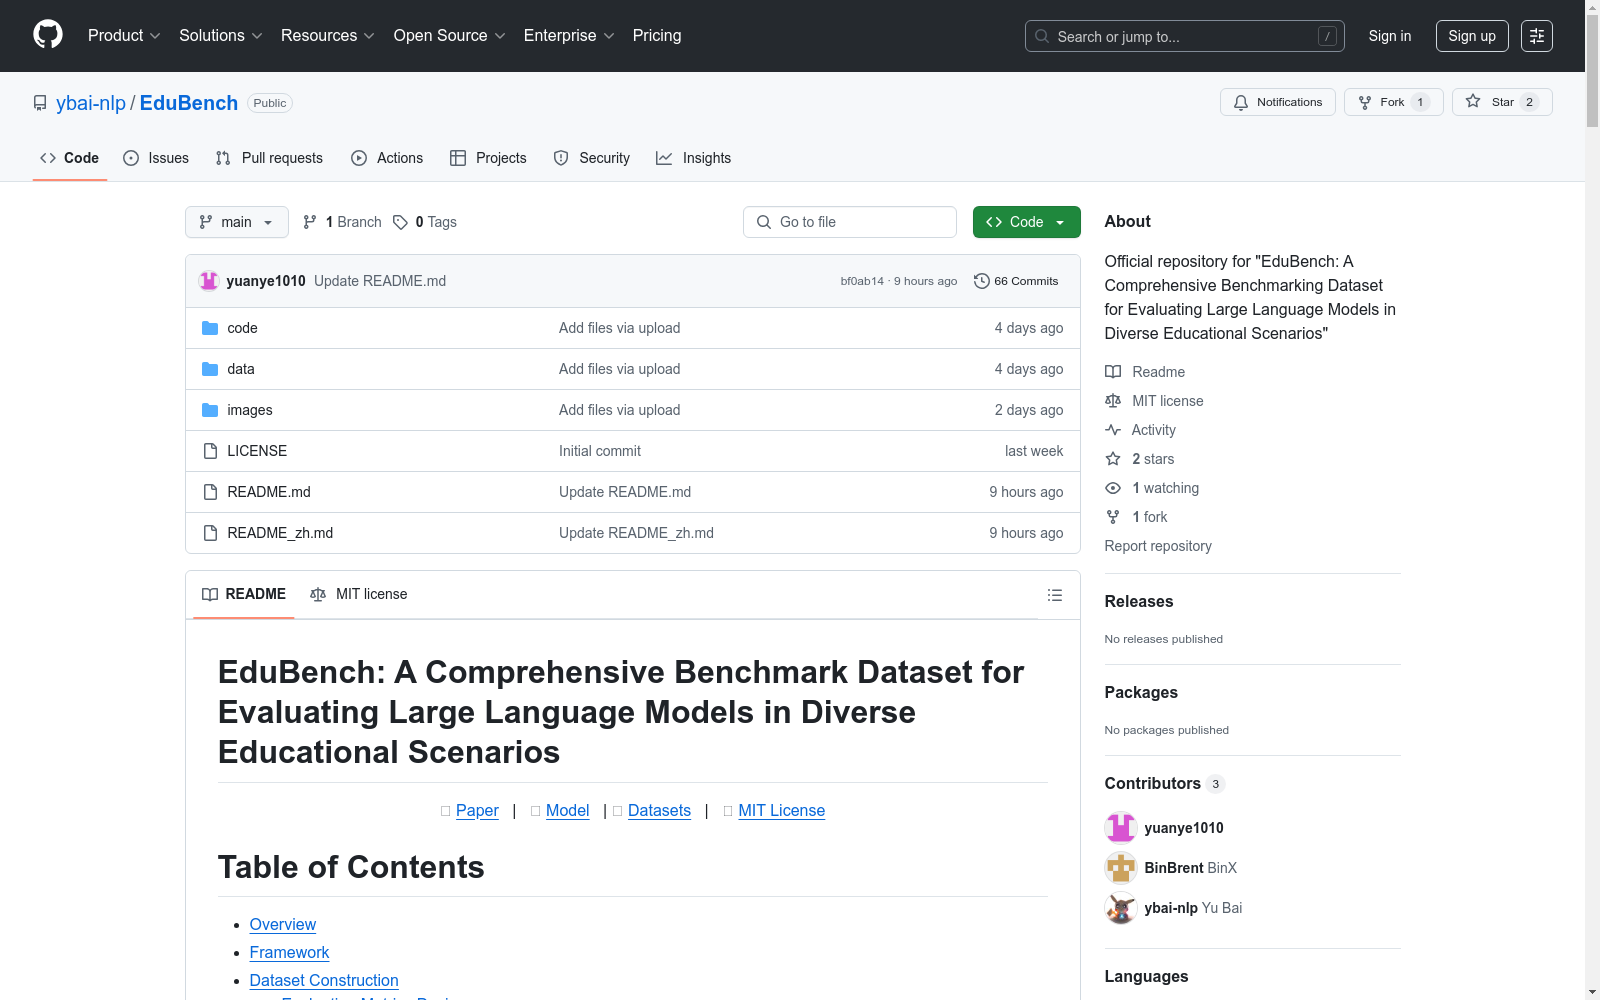Open the README_zh.md file
This screenshot has width=1600, height=1000.
pyautogui.click(x=280, y=533)
